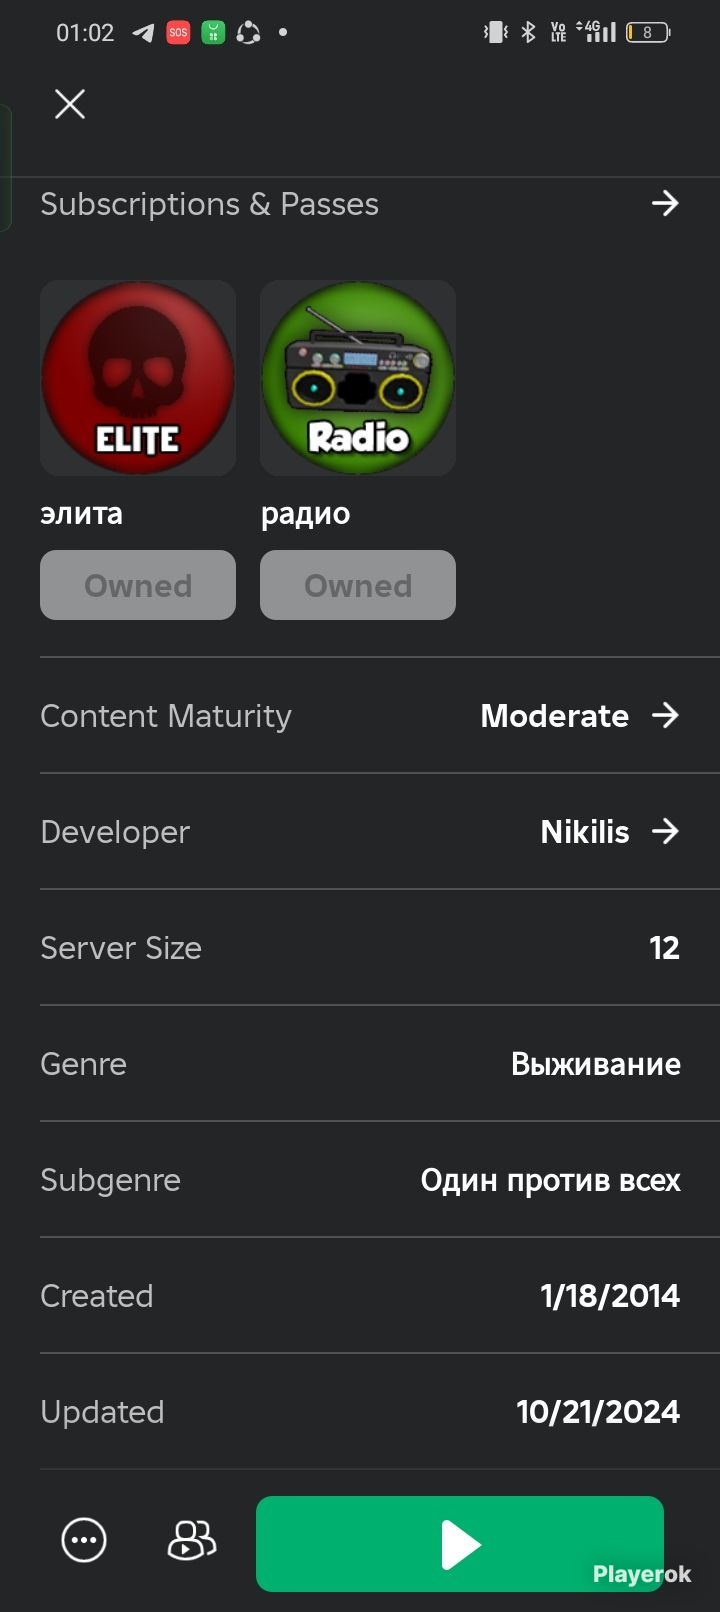Tap Owned button under элита
Image resolution: width=720 pixels, height=1612 pixels.
138,585
